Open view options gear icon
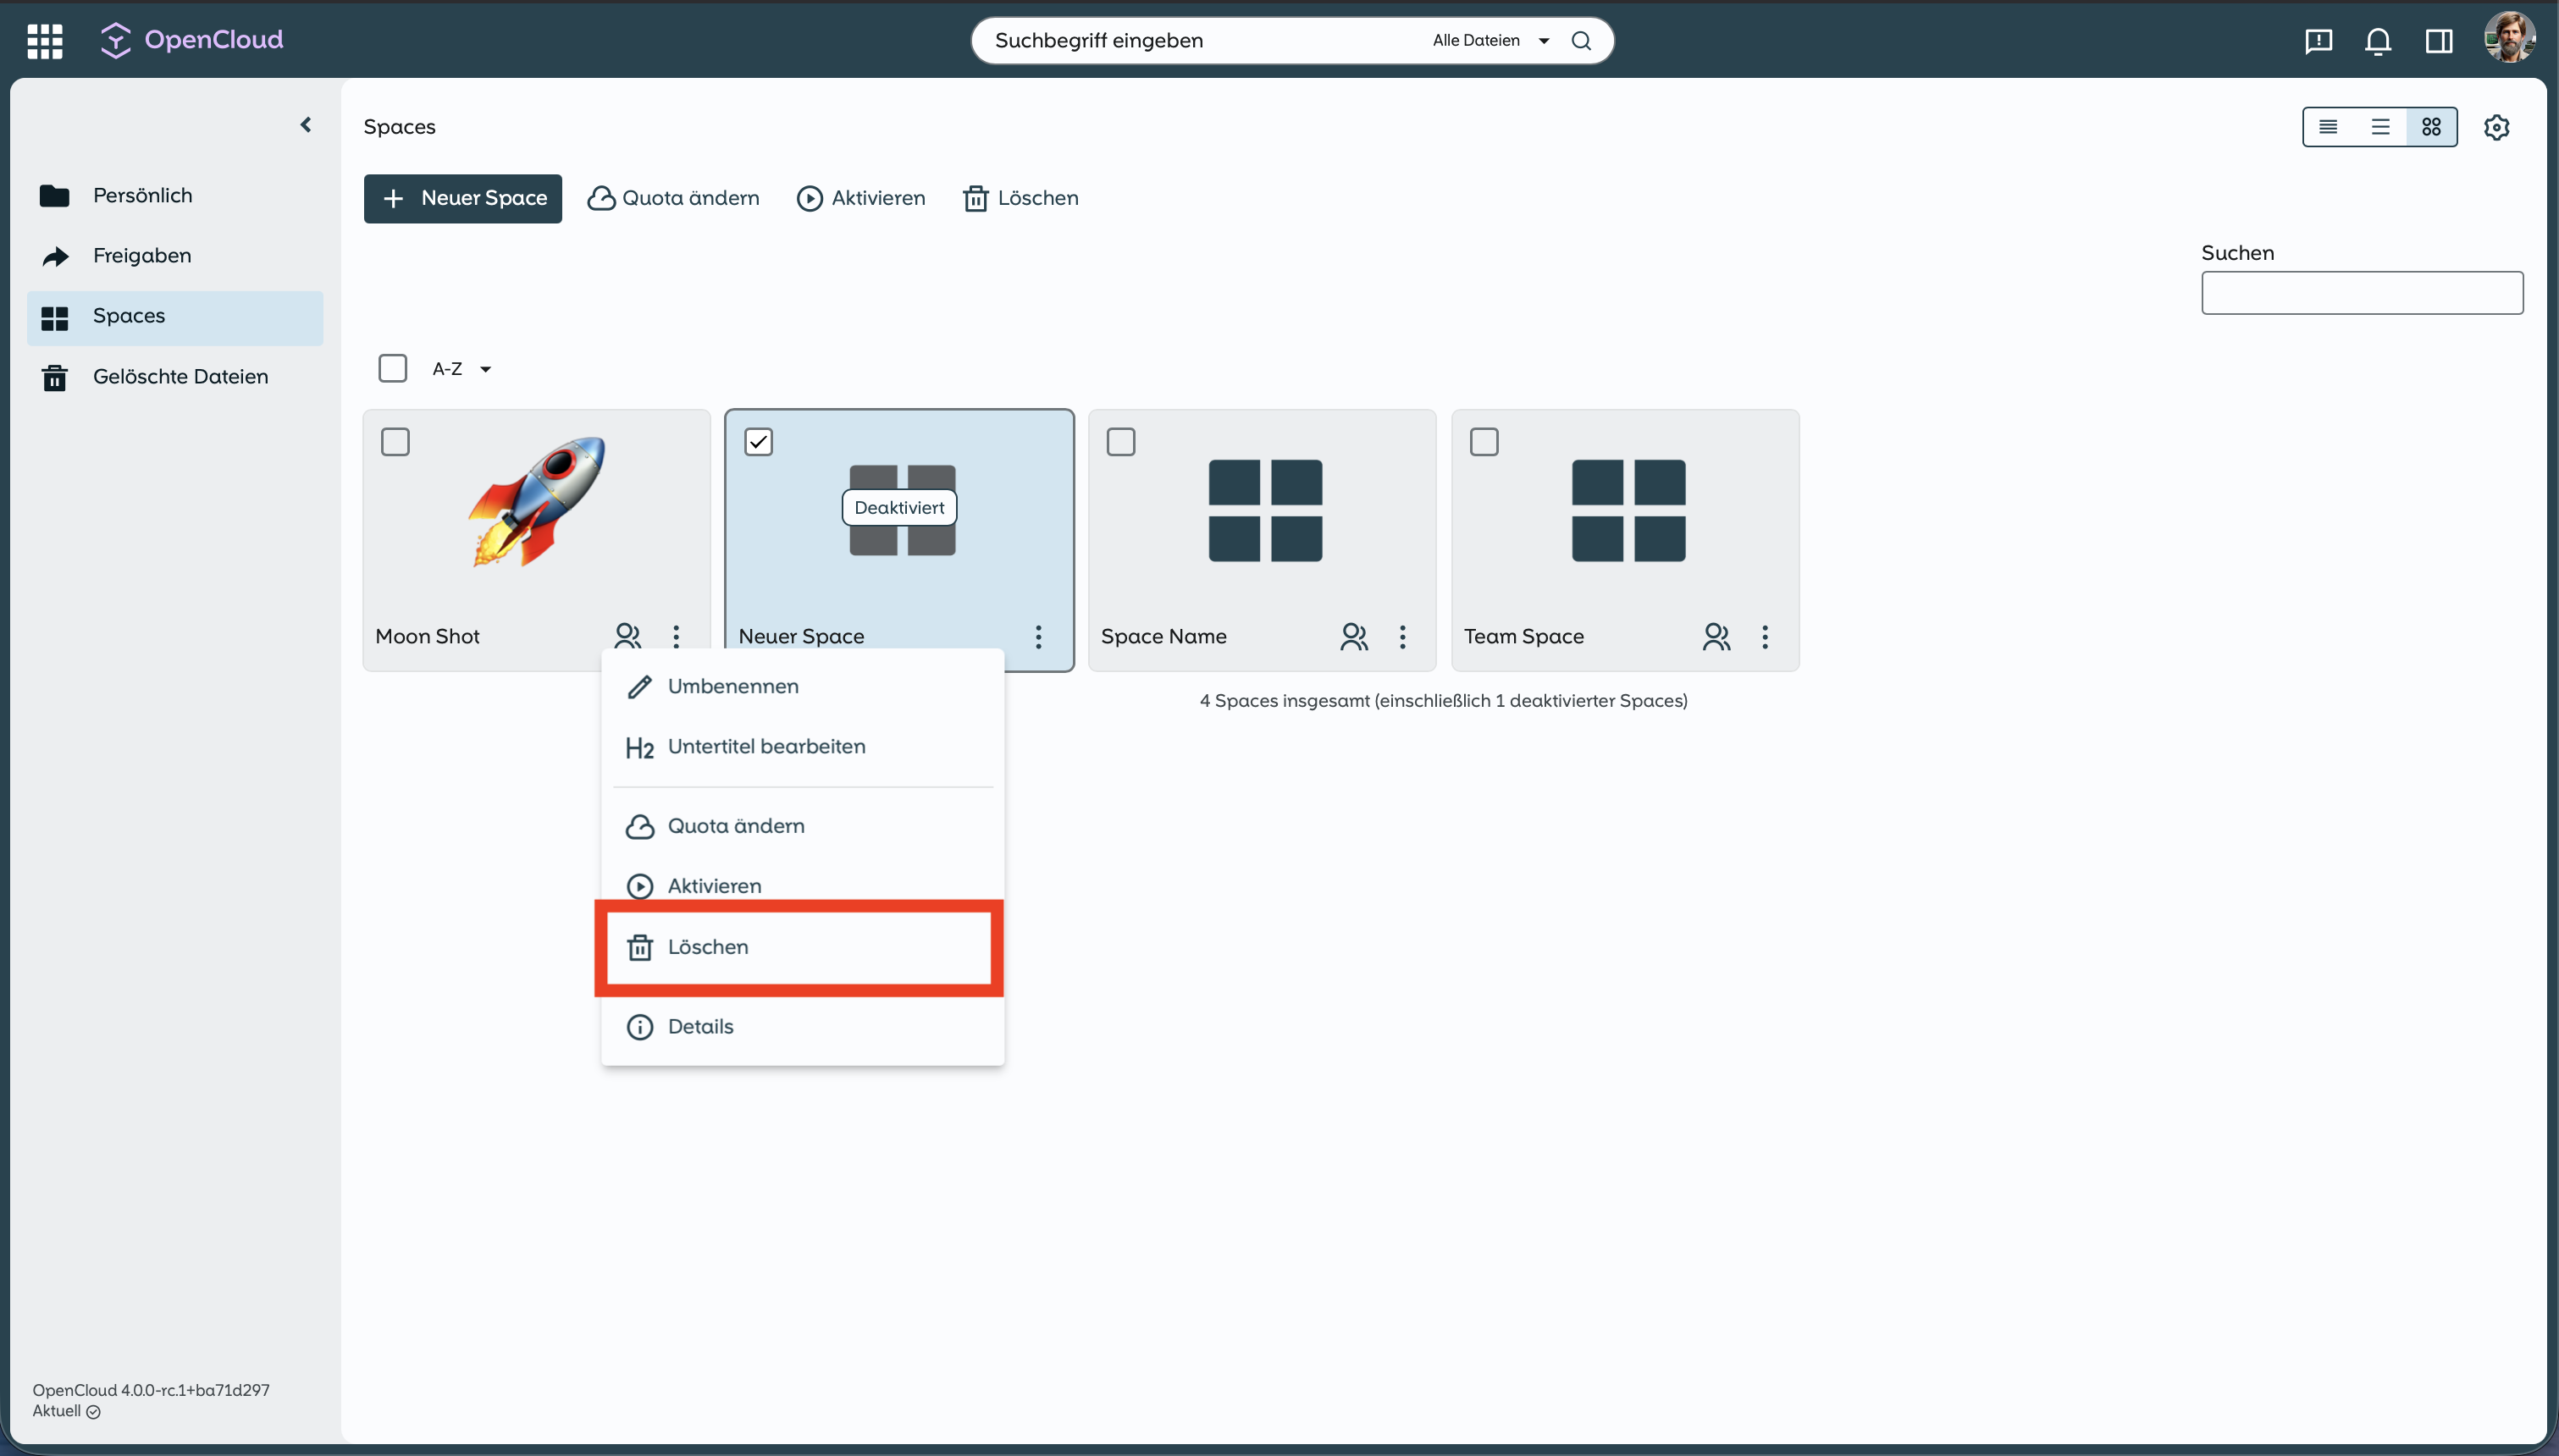This screenshot has height=1456, width=2559. click(2496, 127)
